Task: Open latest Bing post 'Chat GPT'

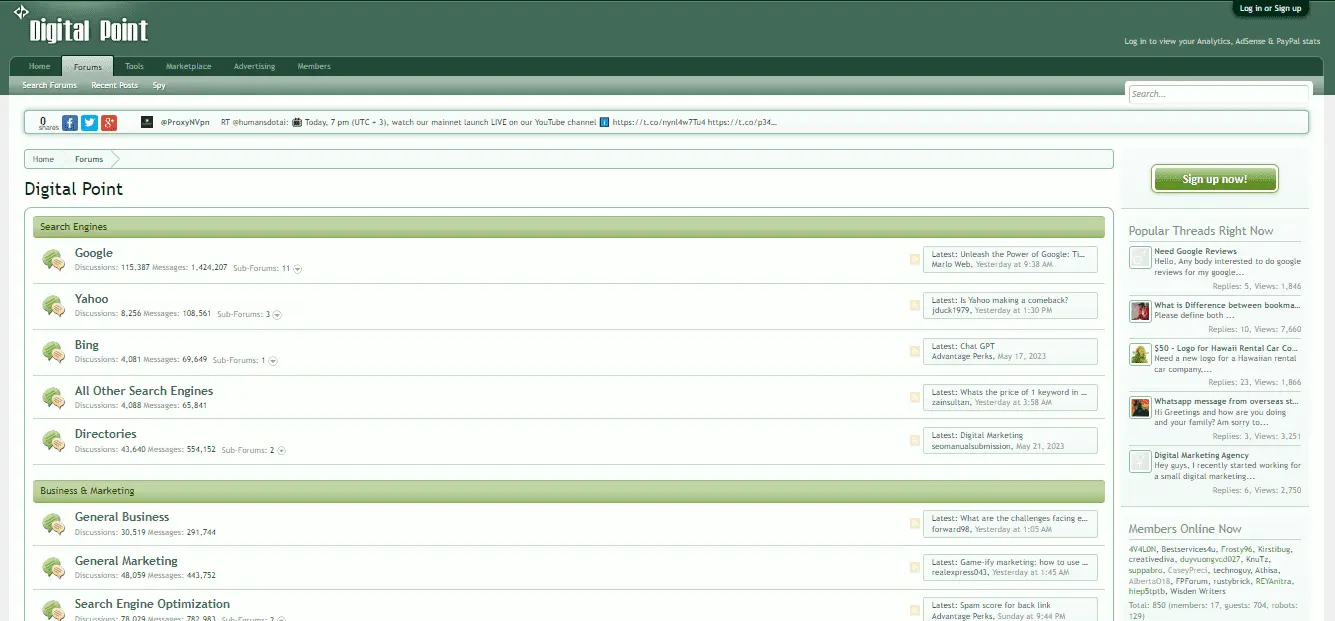Action: coord(977,346)
